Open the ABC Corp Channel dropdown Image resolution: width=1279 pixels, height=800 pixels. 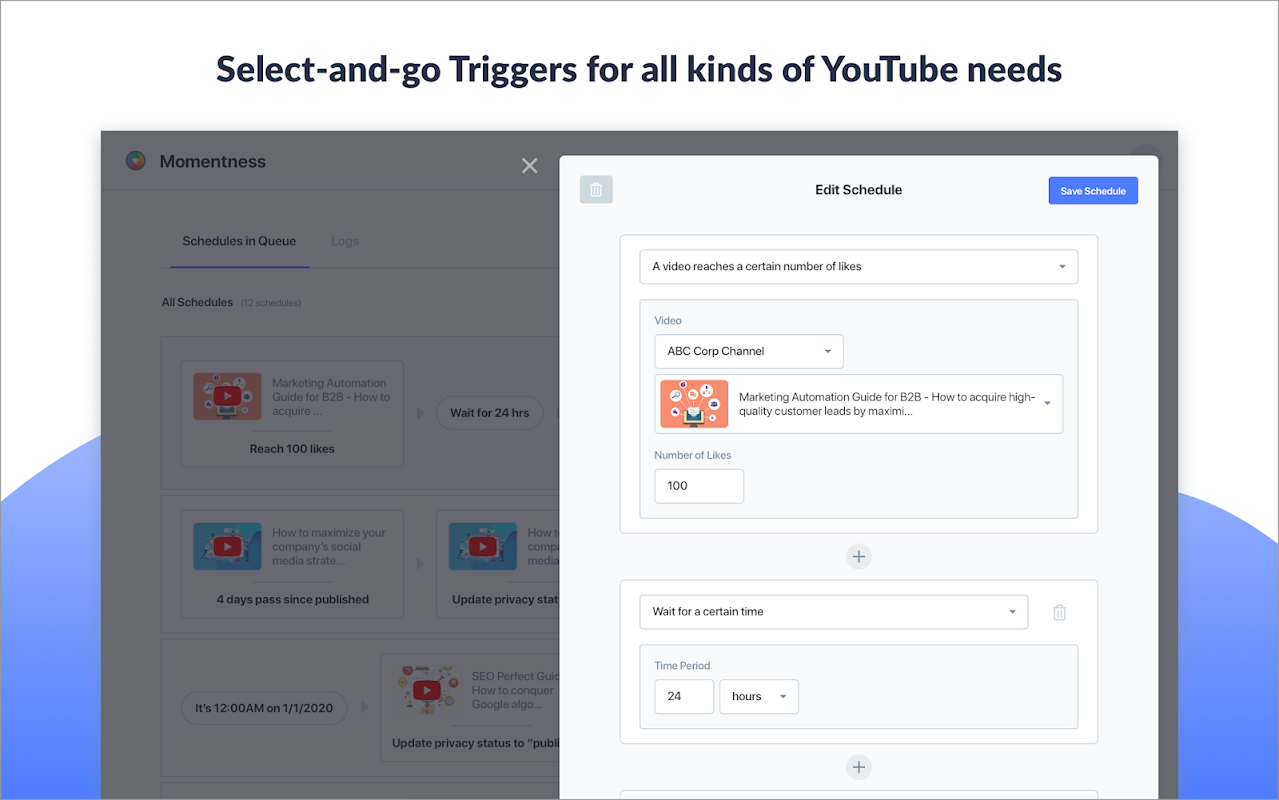click(x=749, y=351)
